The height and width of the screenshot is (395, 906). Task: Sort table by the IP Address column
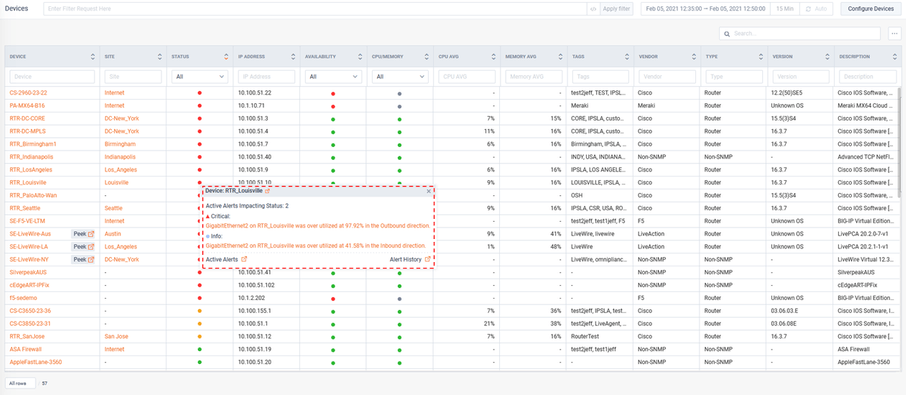[293, 57]
